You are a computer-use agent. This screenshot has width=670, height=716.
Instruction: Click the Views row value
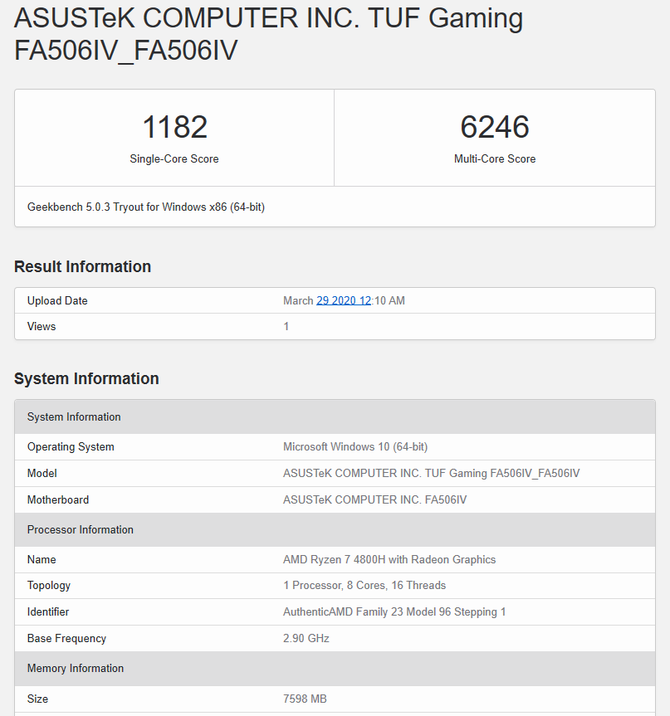click(x=286, y=327)
